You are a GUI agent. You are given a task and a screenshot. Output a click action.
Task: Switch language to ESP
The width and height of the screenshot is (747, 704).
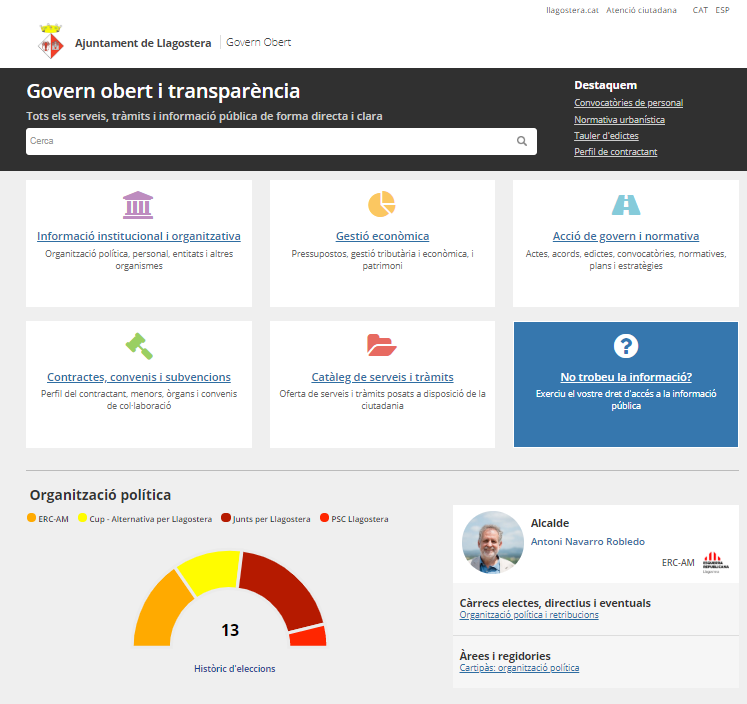pyautogui.click(x=722, y=10)
